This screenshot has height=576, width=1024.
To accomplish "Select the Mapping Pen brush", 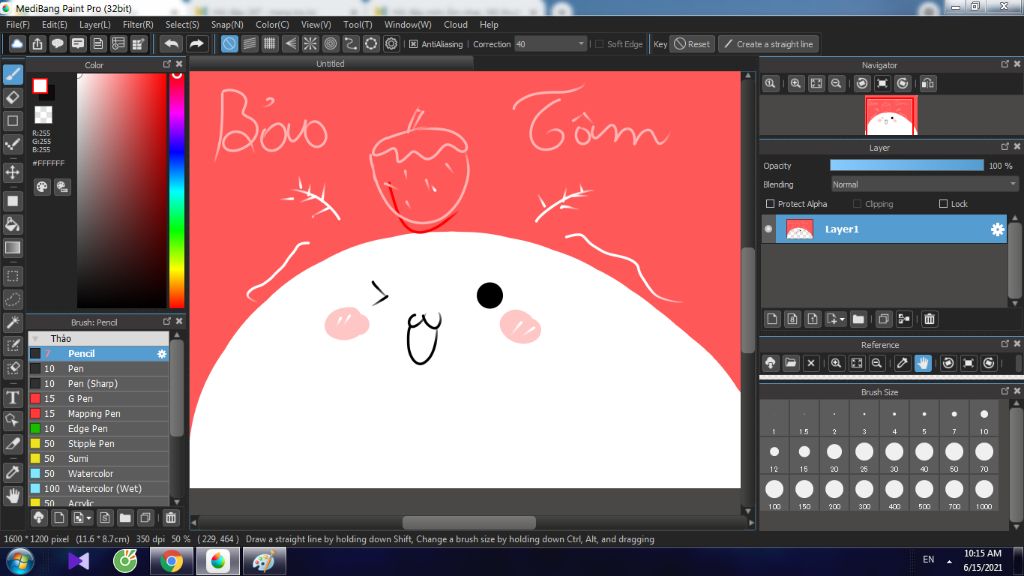I will [99, 413].
